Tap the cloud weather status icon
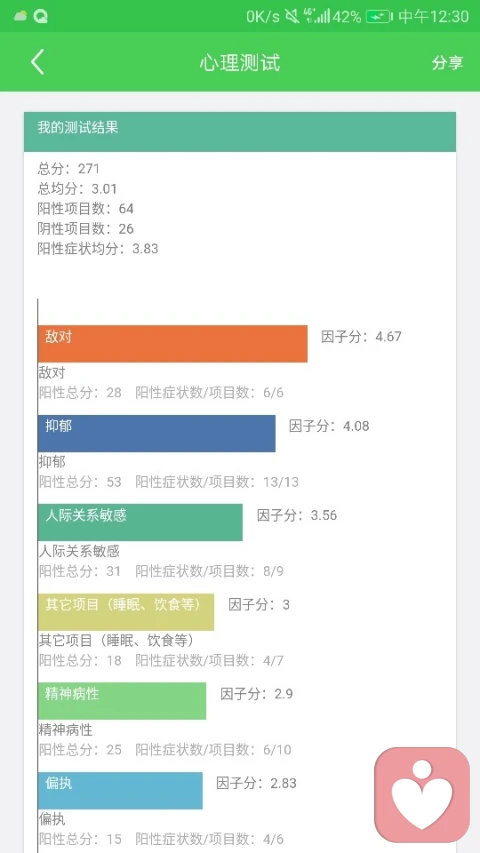 point(21,16)
